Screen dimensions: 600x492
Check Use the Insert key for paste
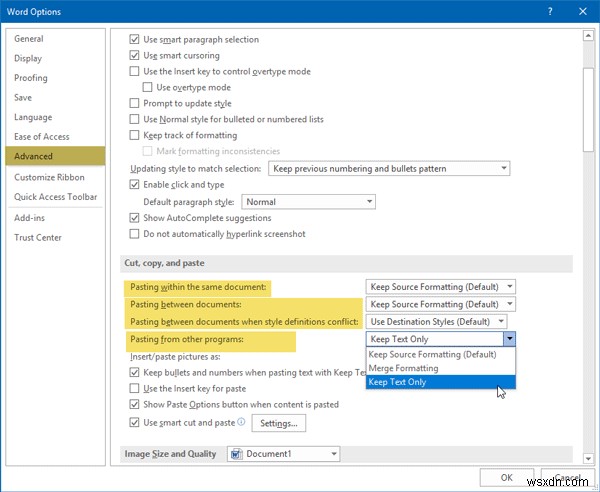click(134, 388)
